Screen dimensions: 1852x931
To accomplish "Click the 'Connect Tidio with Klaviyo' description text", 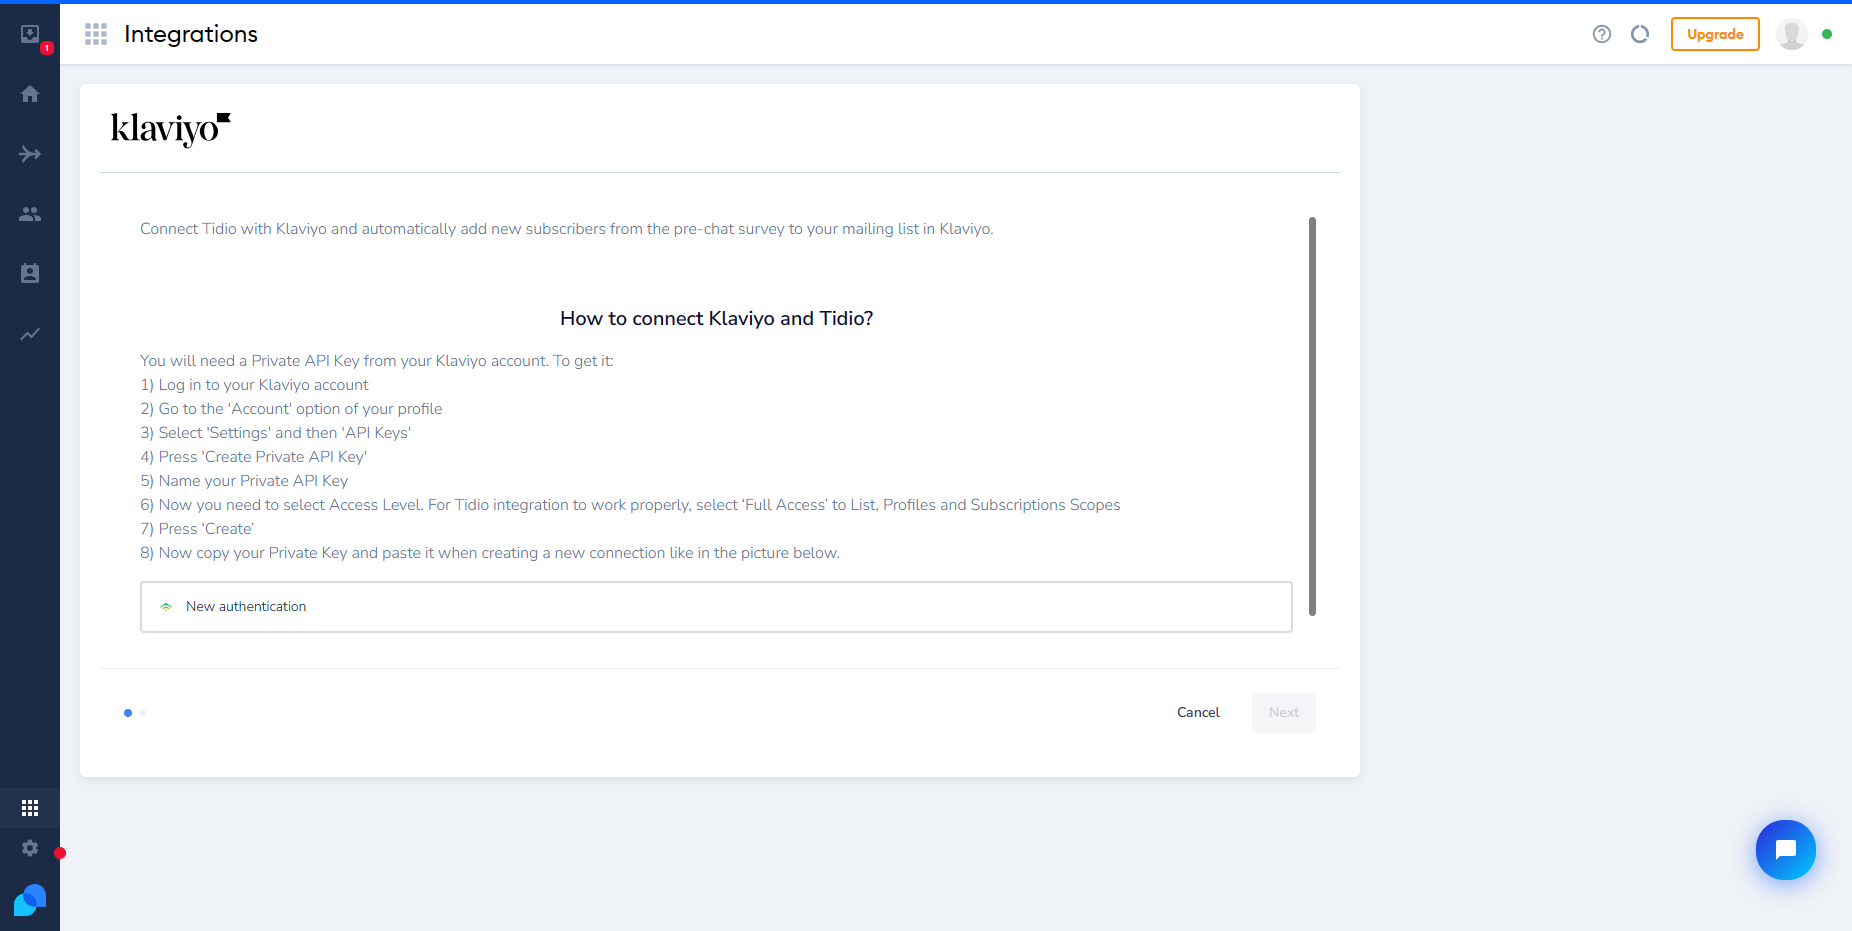I will [566, 229].
